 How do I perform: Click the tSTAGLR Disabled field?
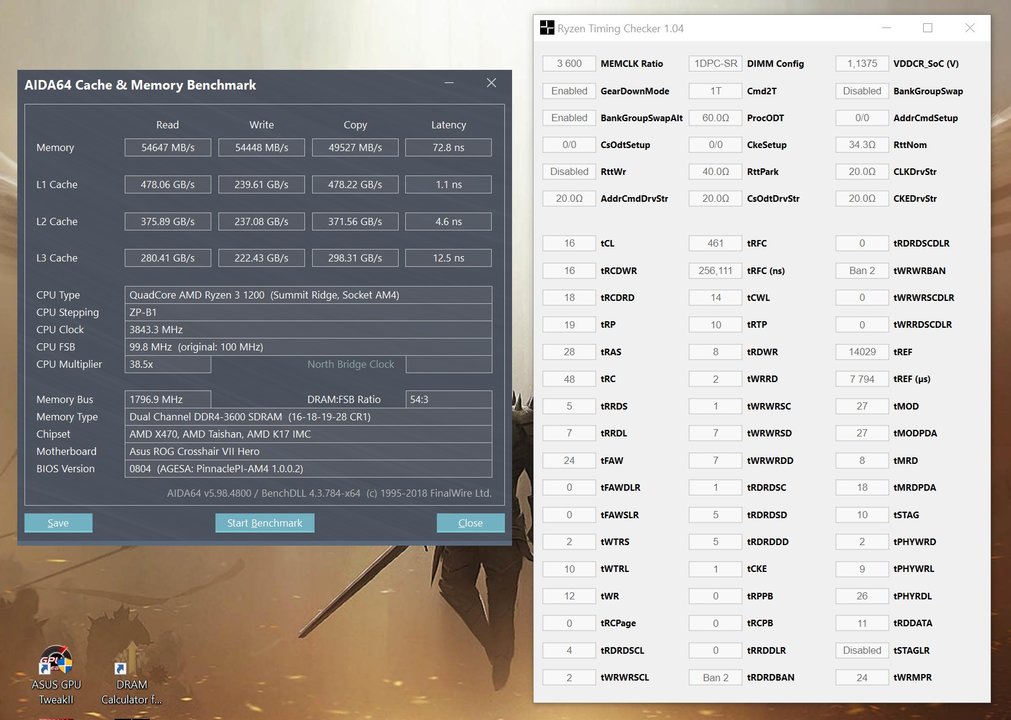(862, 650)
